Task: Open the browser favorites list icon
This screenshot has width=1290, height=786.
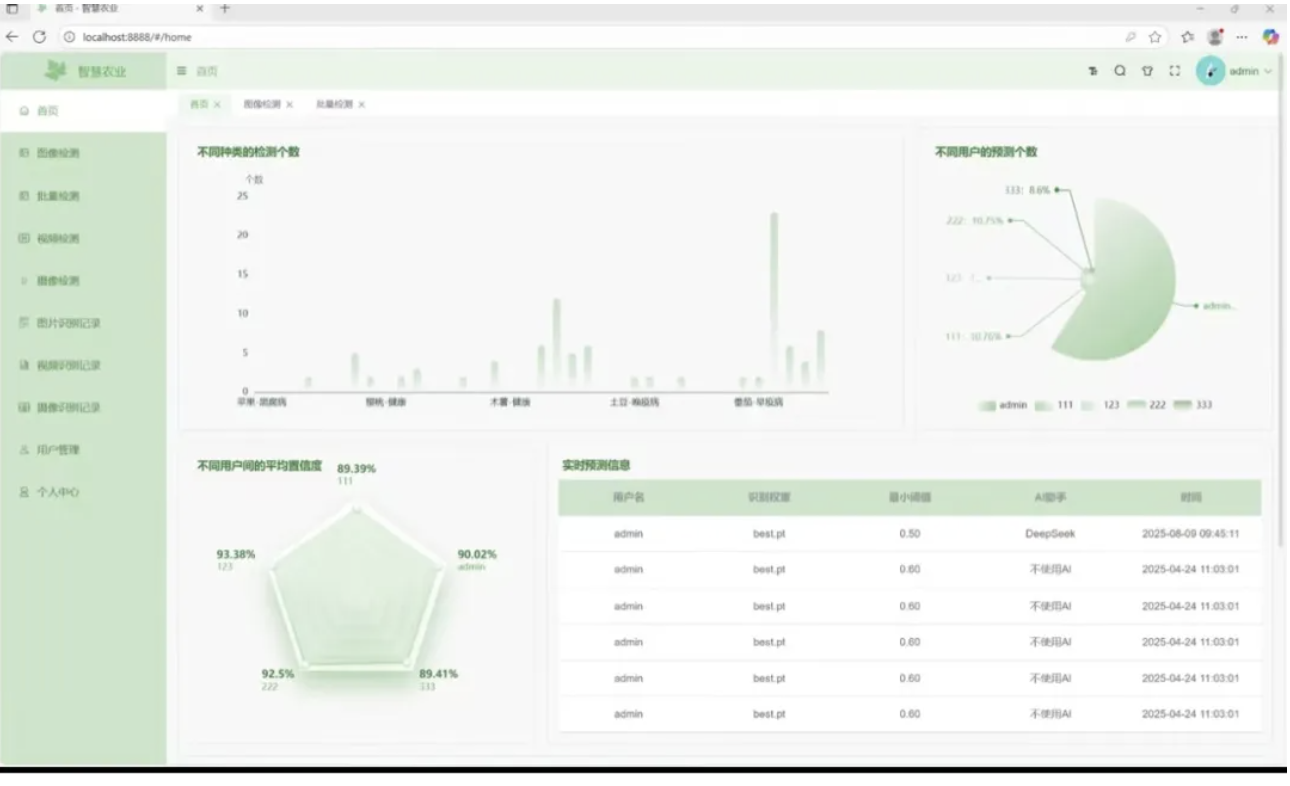Action: click(1190, 37)
